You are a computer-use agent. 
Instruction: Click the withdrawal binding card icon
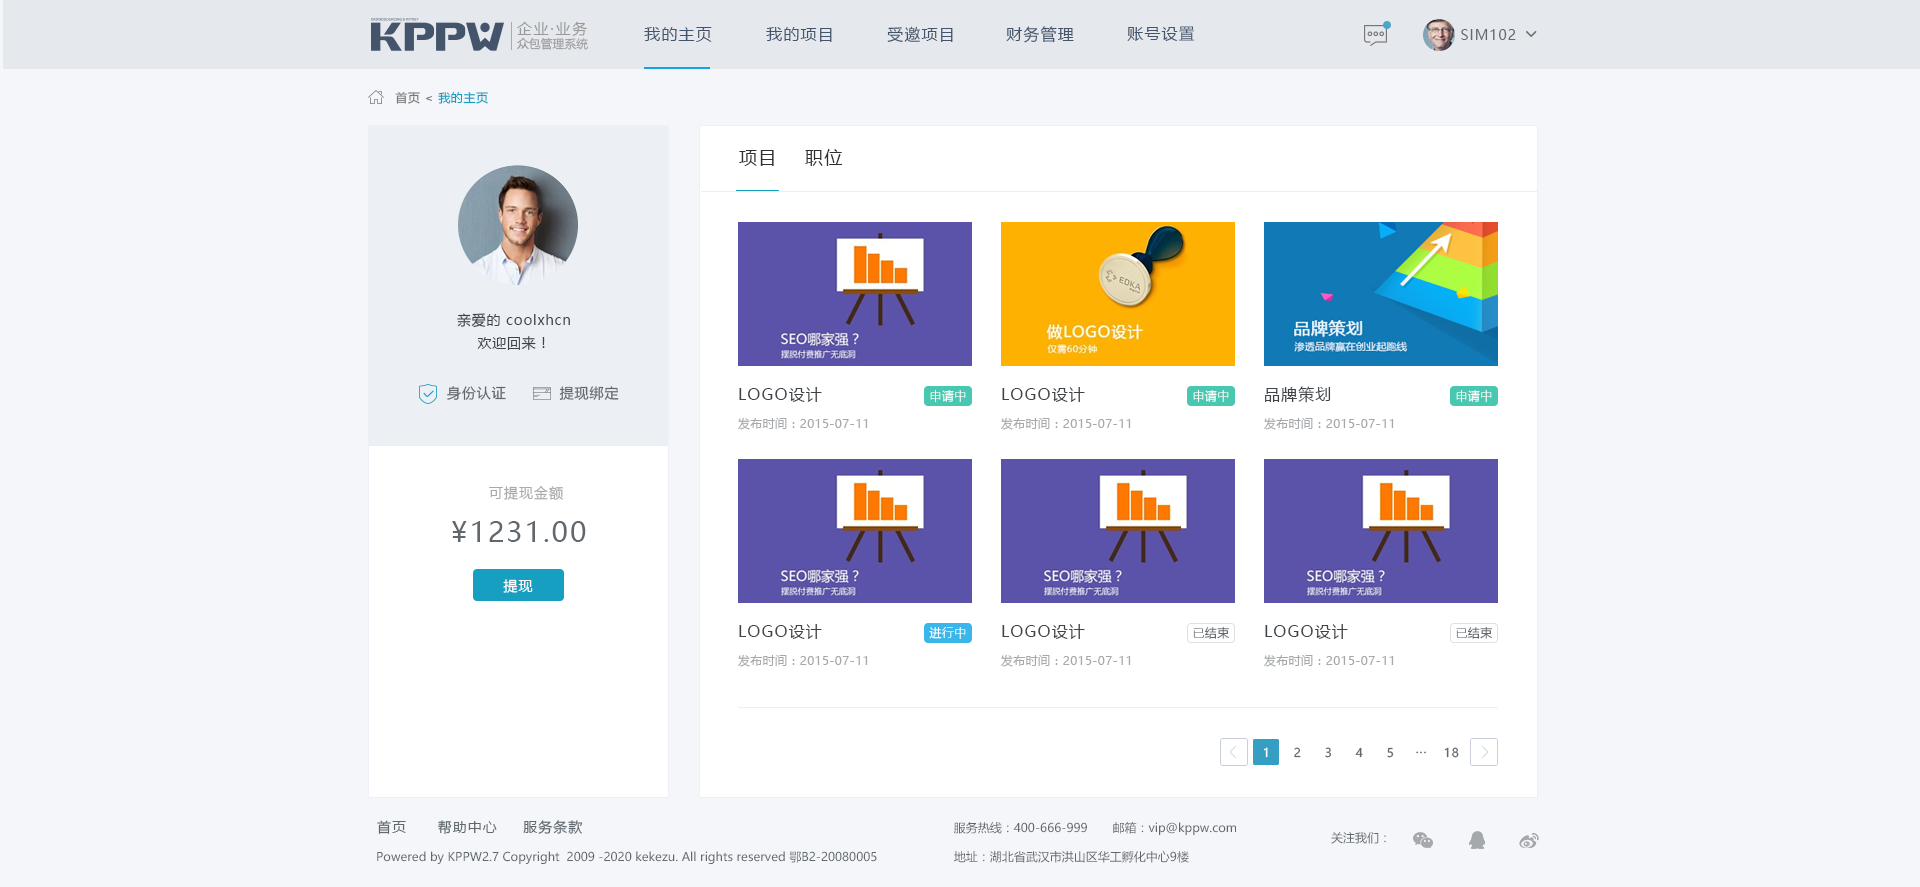(542, 393)
